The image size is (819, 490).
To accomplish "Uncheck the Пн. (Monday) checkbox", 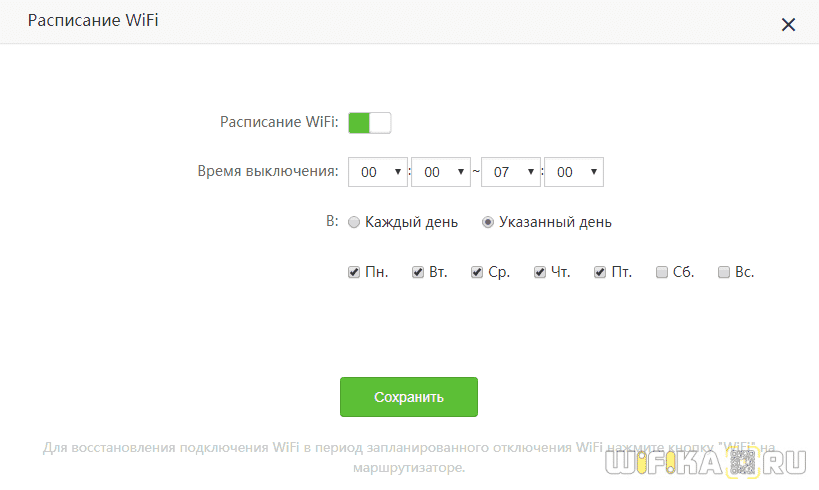I will (354, 272).
